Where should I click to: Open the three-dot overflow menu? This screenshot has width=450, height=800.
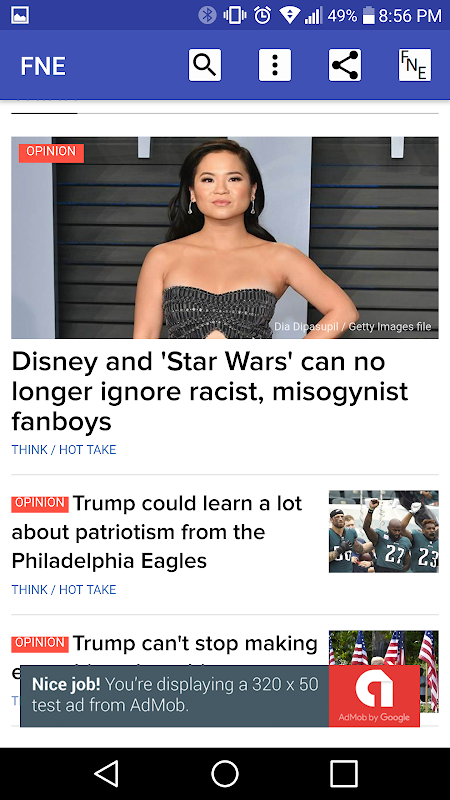[274, 65]
